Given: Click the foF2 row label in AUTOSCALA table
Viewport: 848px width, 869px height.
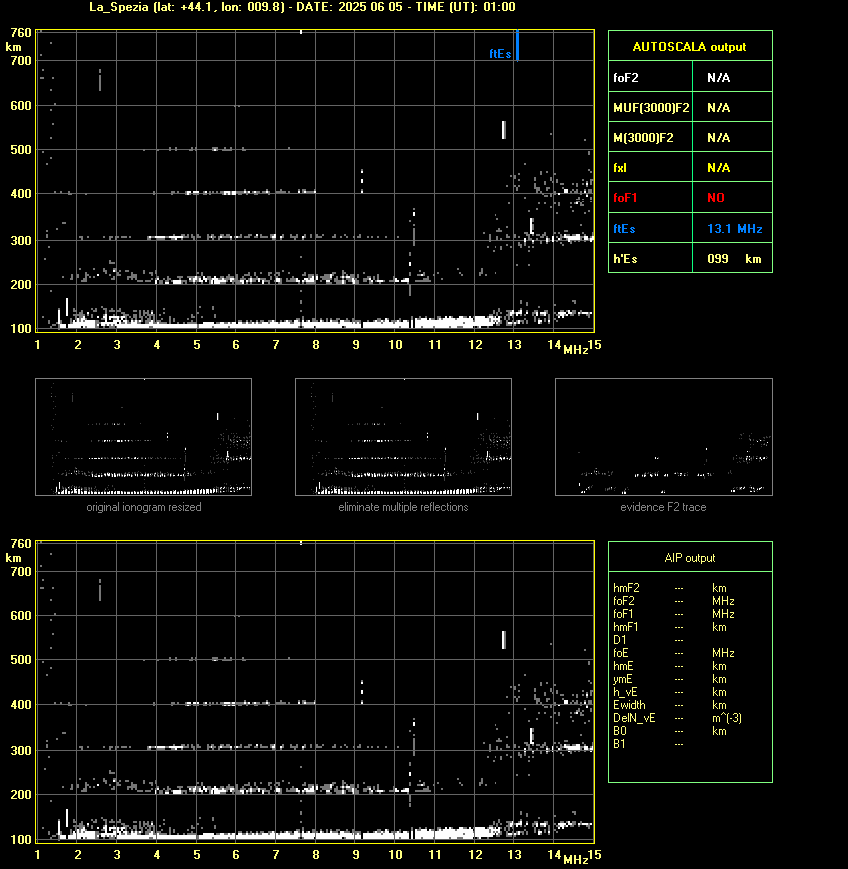Looking at the screenshot, I should 626,78.
